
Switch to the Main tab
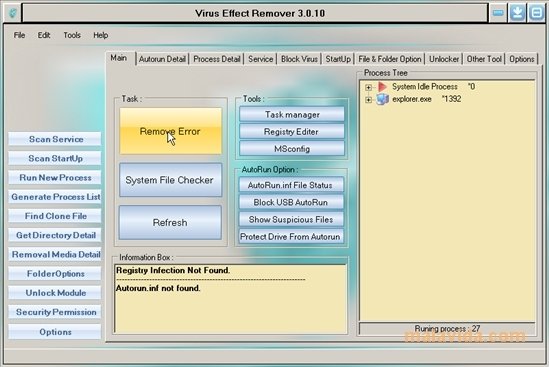coord(119,58)
